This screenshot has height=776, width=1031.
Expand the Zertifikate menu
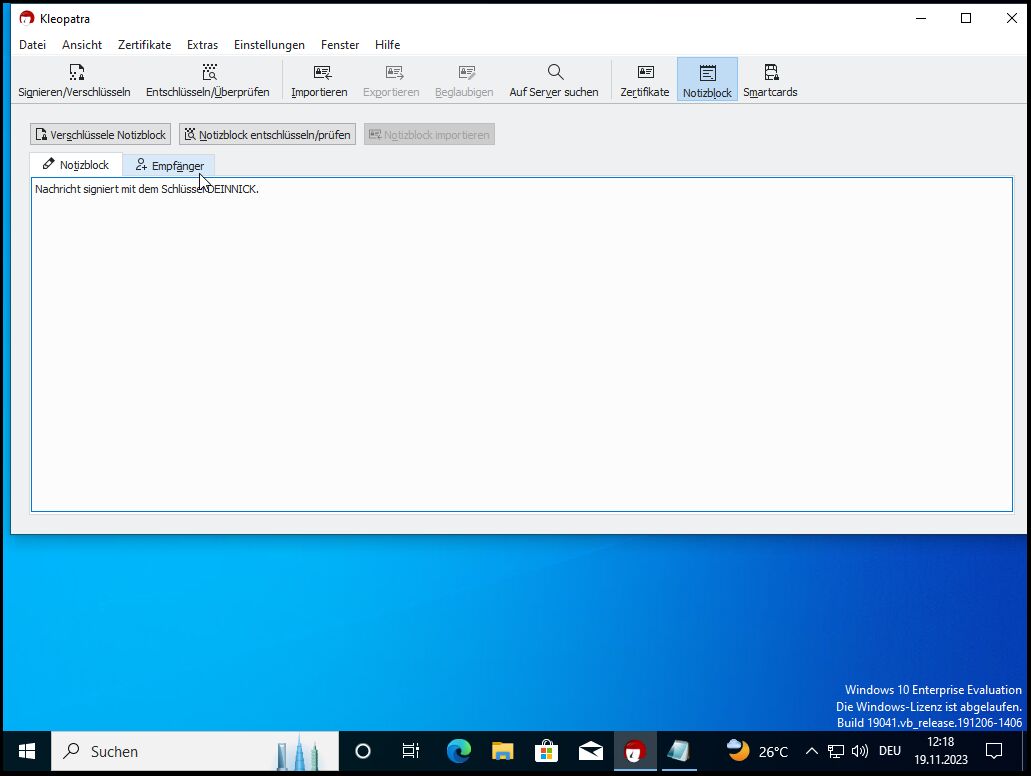144,45
